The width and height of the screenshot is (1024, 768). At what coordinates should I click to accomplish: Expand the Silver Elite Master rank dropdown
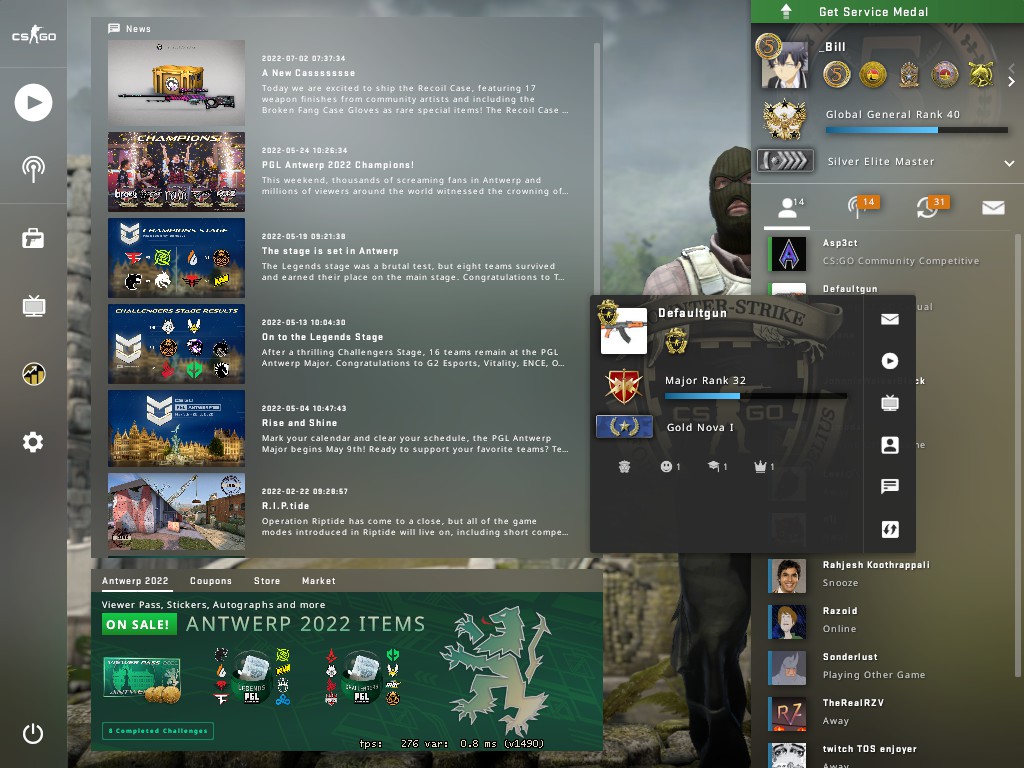1009,163
